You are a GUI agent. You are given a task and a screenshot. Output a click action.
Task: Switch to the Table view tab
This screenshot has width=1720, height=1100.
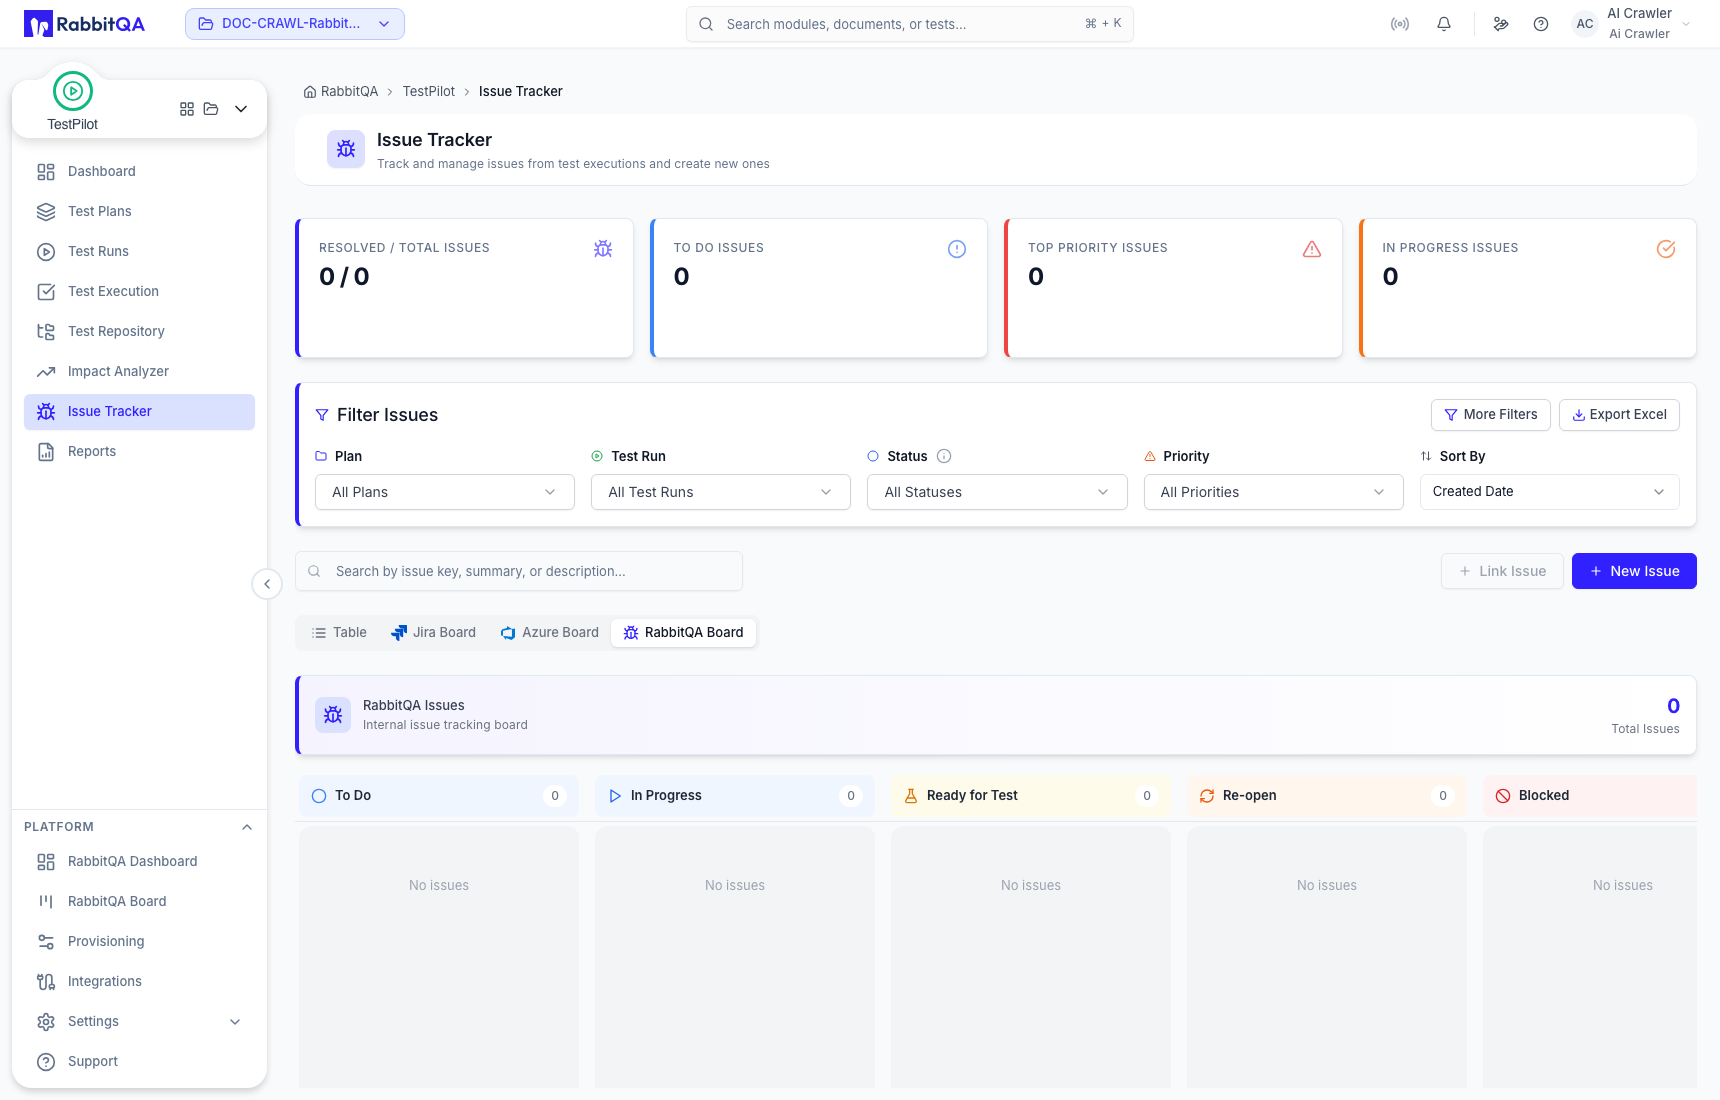click(x=339, y=633)
